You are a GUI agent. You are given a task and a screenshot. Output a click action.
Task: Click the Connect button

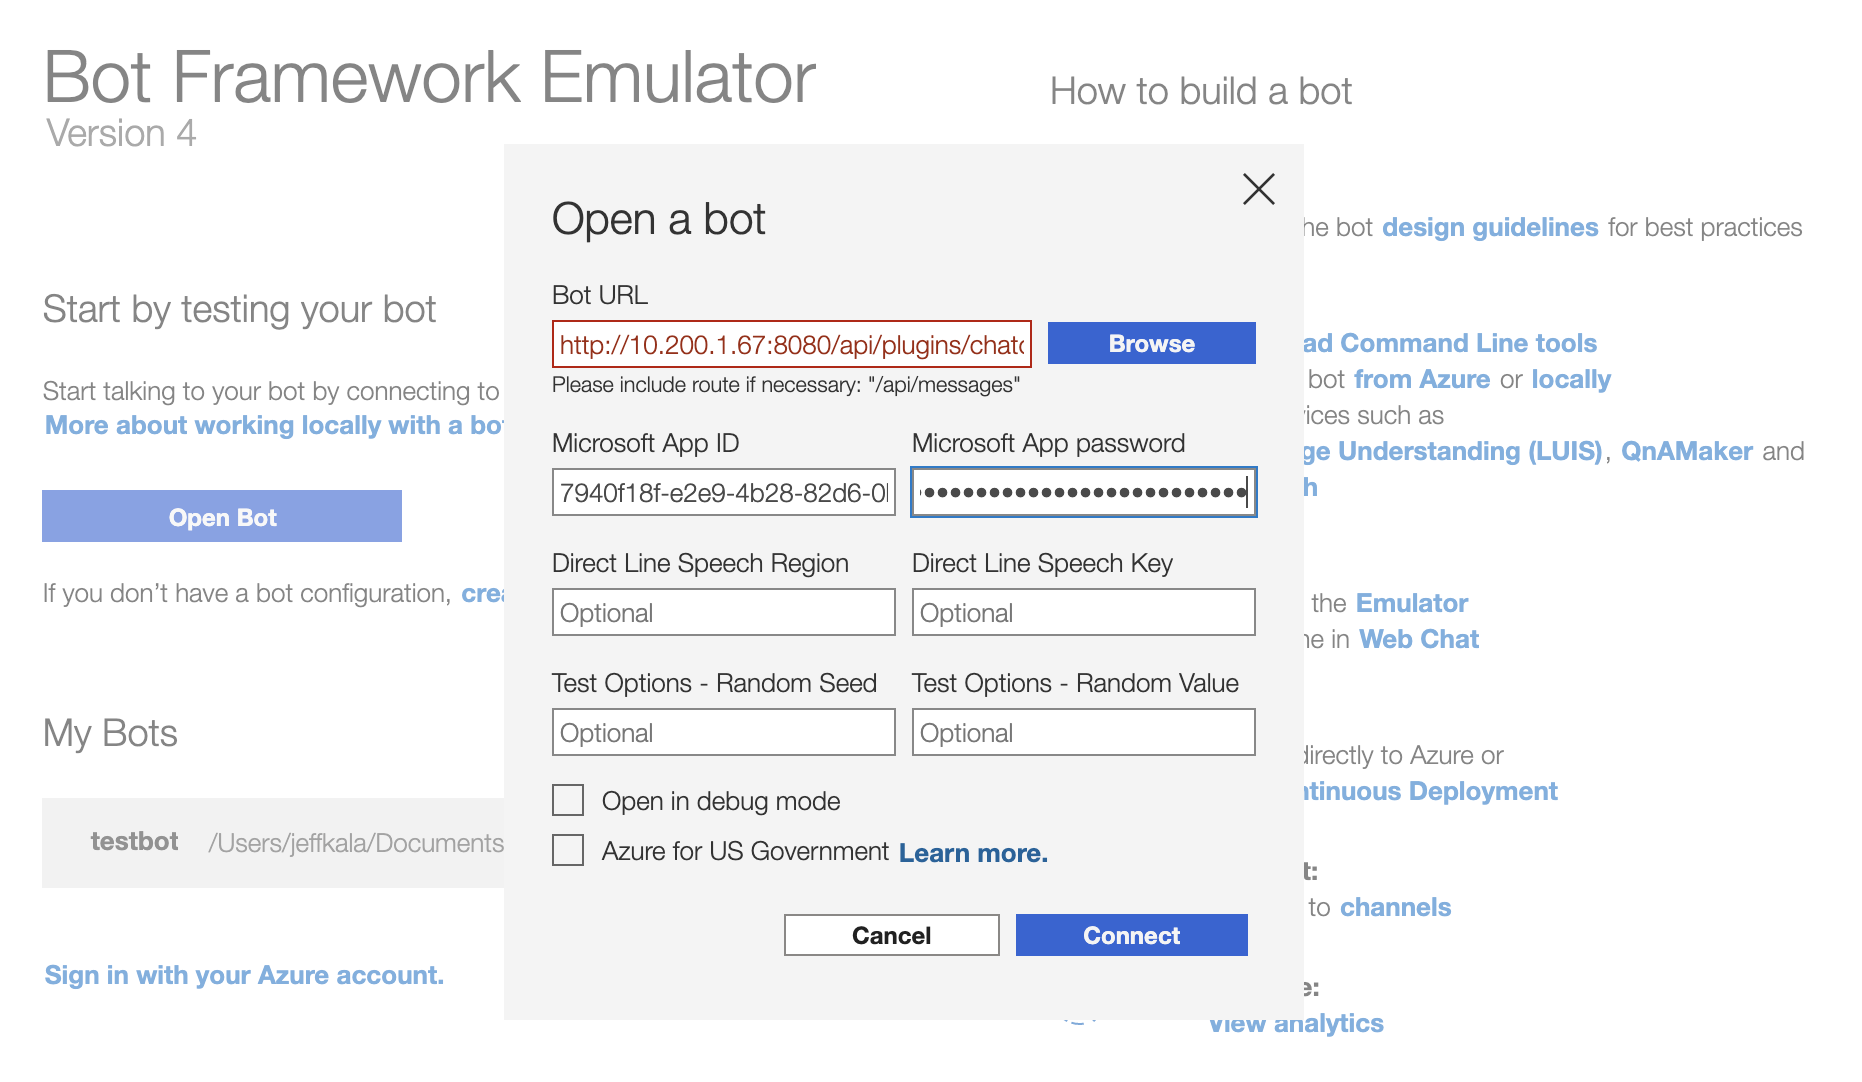[1131, 936]
